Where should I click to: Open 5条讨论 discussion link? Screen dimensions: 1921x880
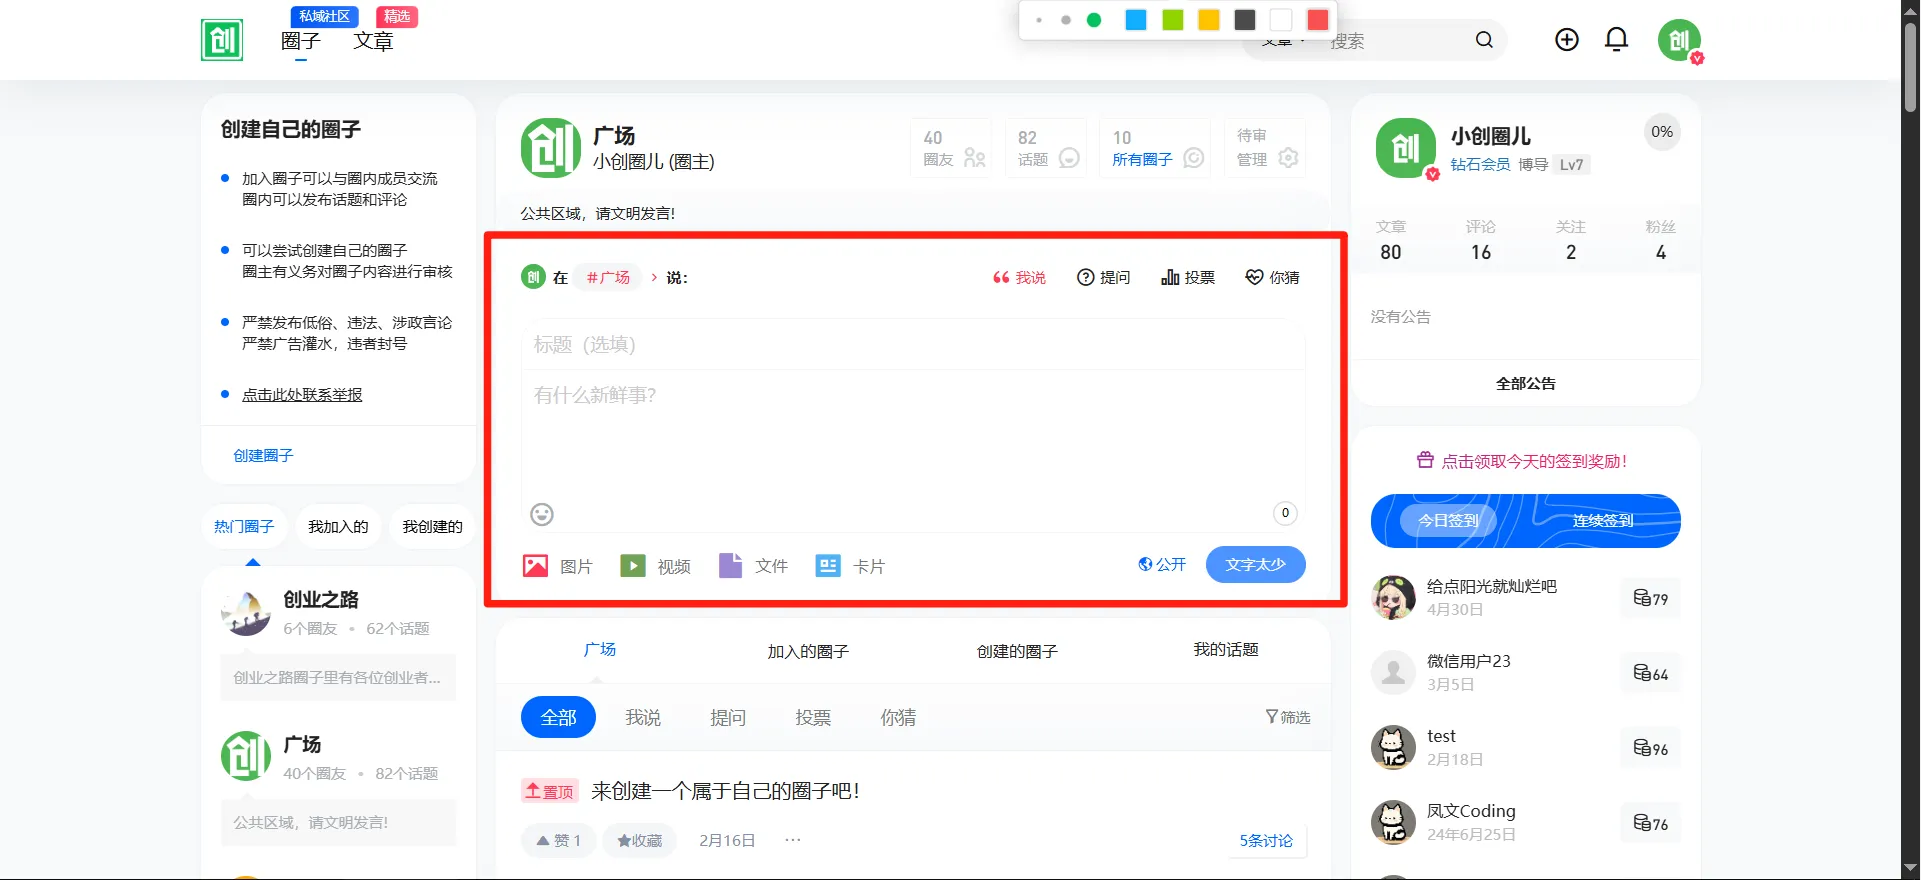click(1266, 841)
